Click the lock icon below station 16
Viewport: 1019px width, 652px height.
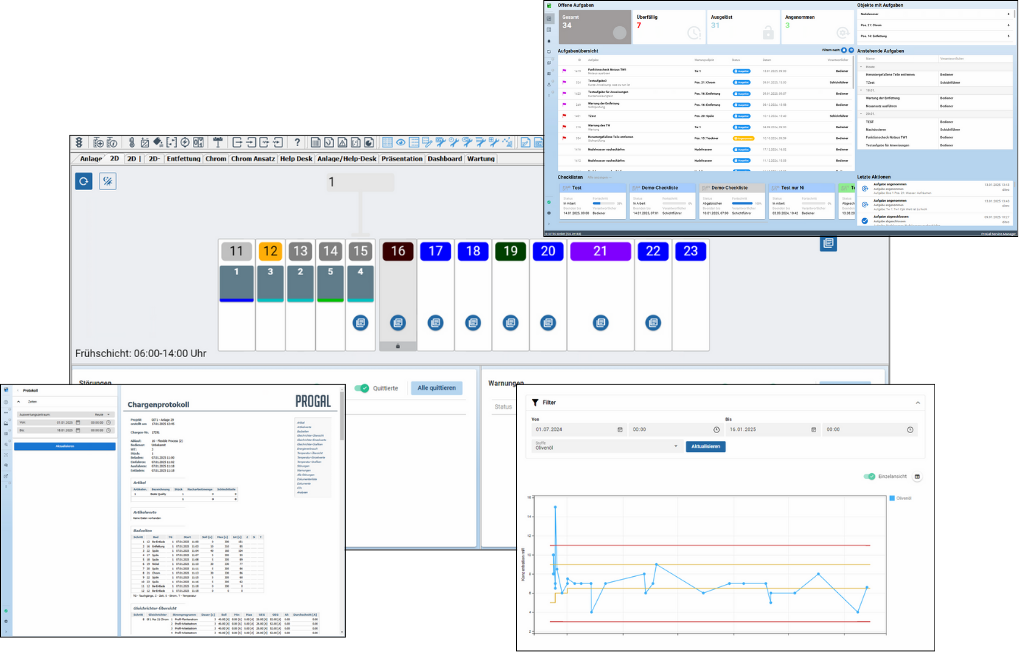click(x=398, y=346)
